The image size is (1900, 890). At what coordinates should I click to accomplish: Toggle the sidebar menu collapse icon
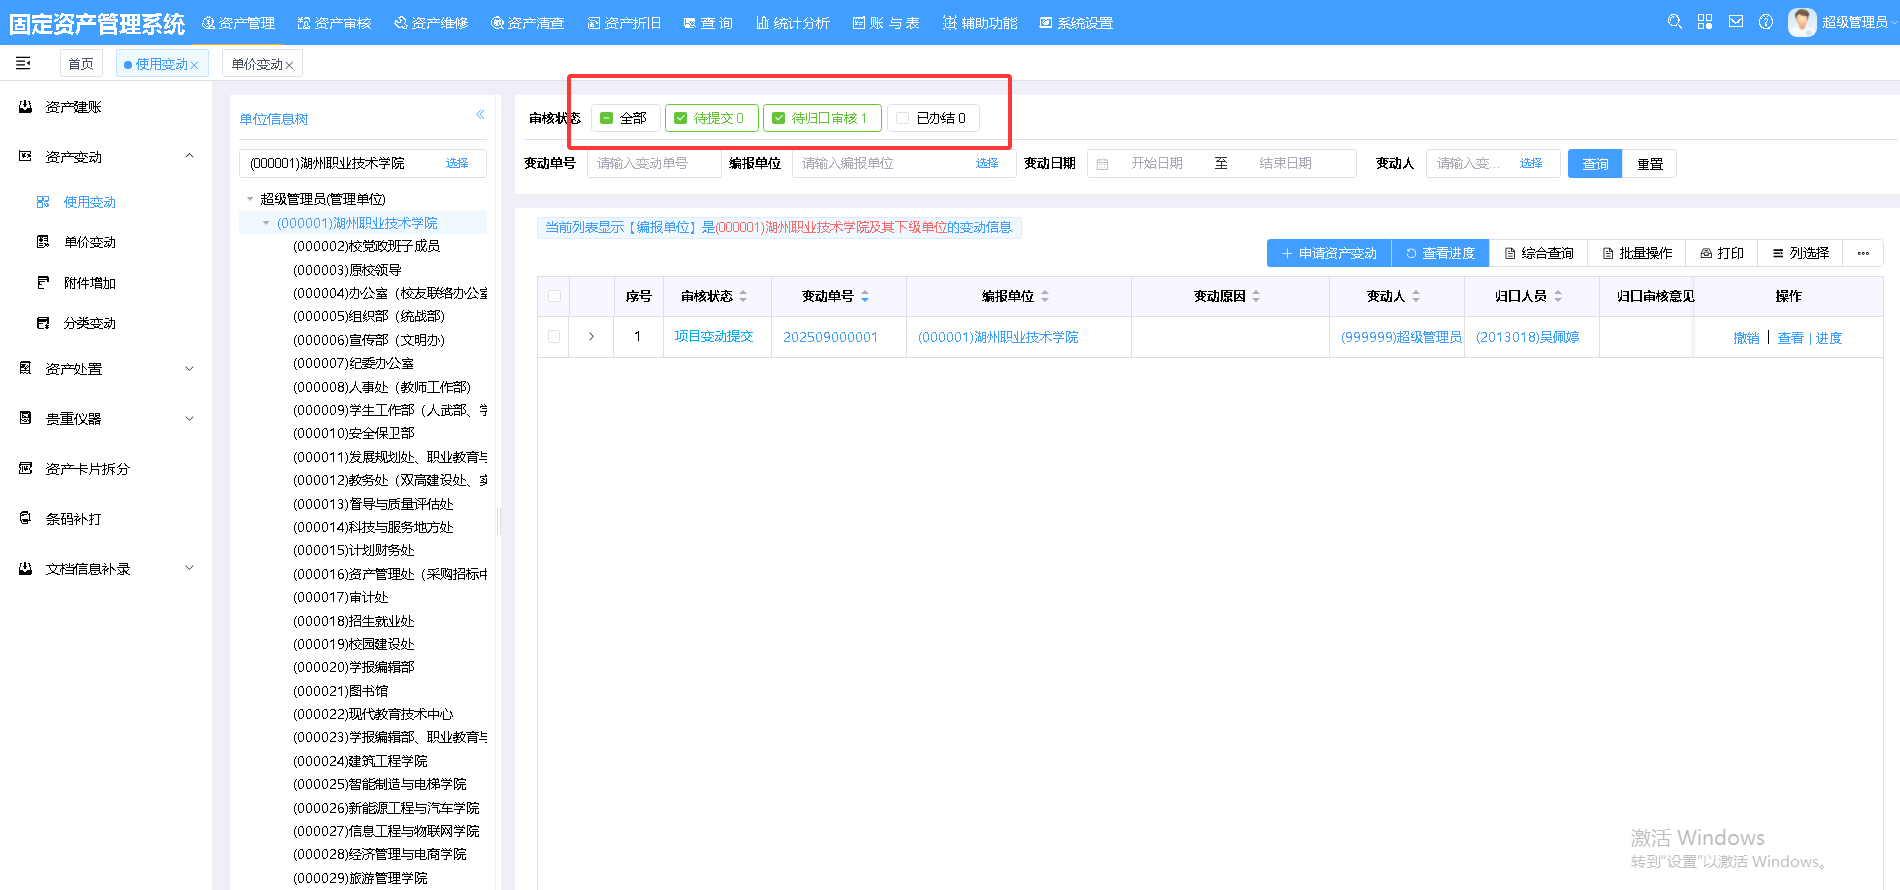coord(23,63)
